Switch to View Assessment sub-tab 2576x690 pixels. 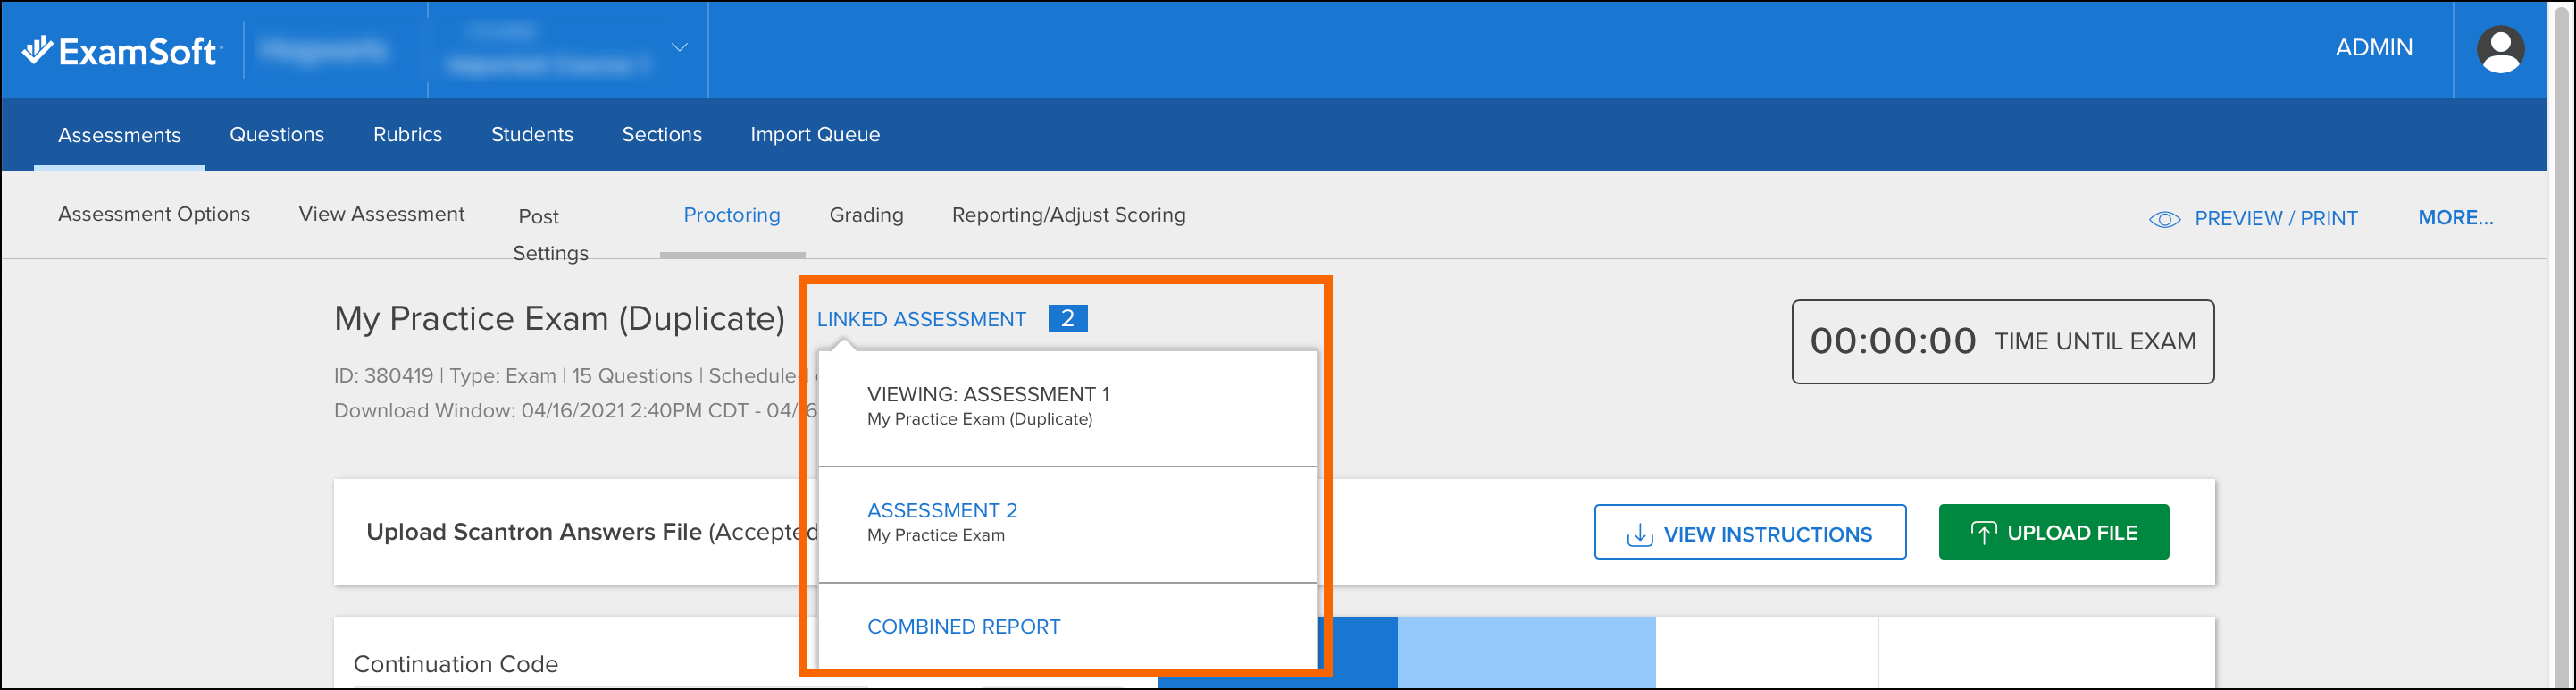(x=381, y=214)
